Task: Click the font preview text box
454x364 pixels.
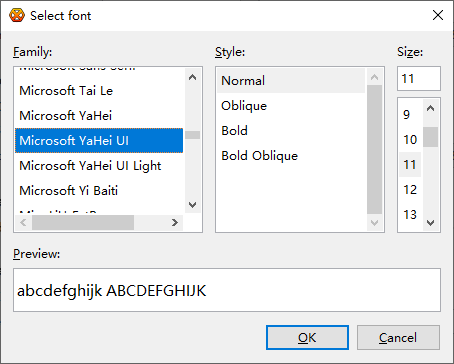Action: [x=227, y=290]
